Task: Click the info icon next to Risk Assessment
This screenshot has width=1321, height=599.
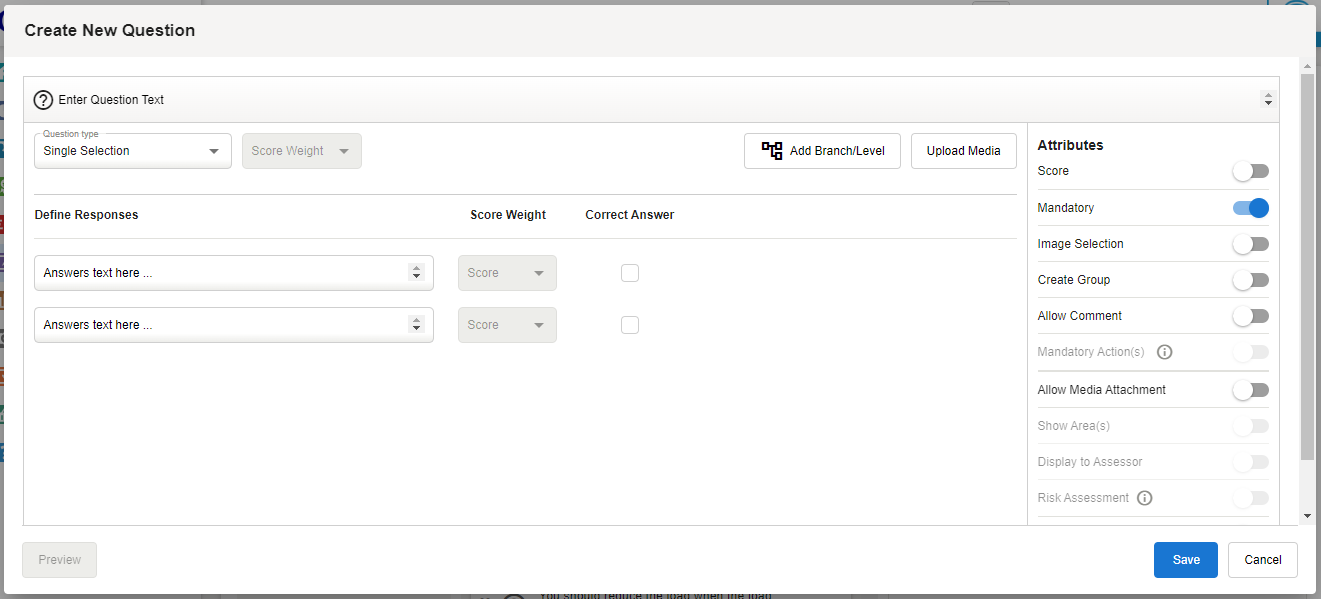Action: [1145, 498]
